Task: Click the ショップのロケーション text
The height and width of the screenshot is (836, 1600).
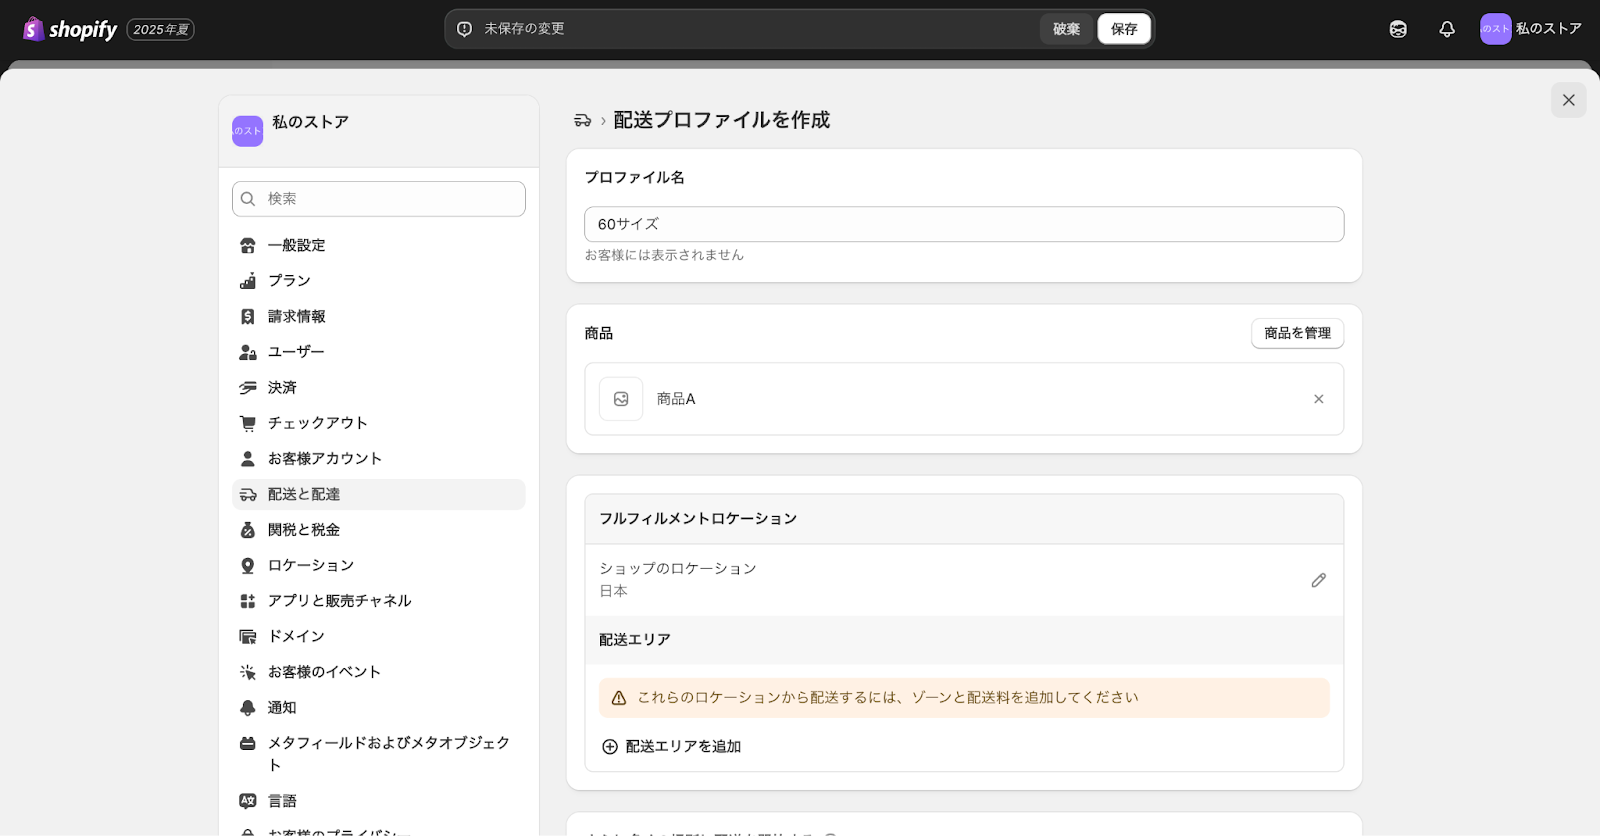Action: pyautogui.click(x=678, y=568)
